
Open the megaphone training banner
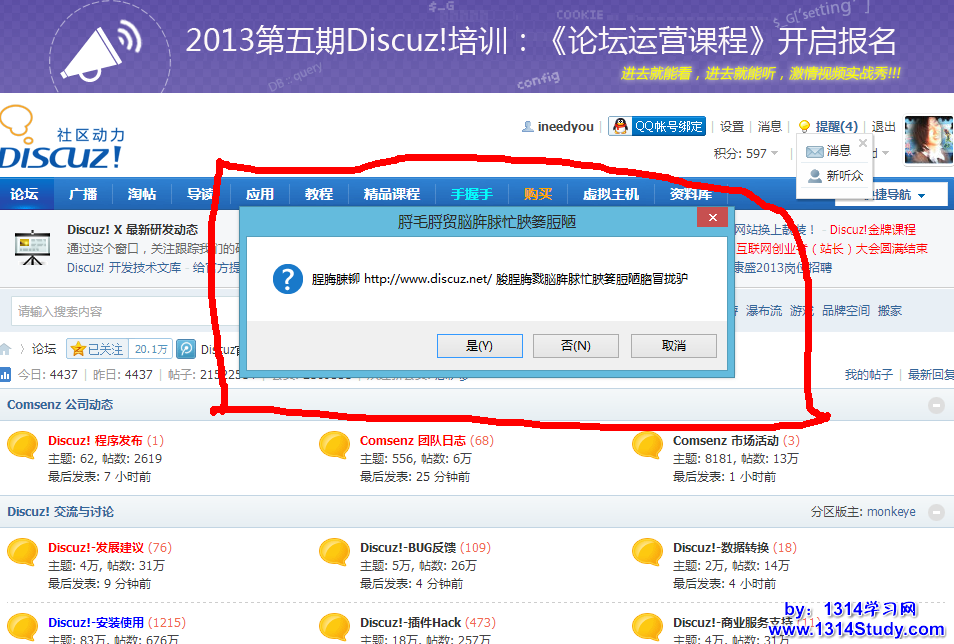[x=477, y=46]
